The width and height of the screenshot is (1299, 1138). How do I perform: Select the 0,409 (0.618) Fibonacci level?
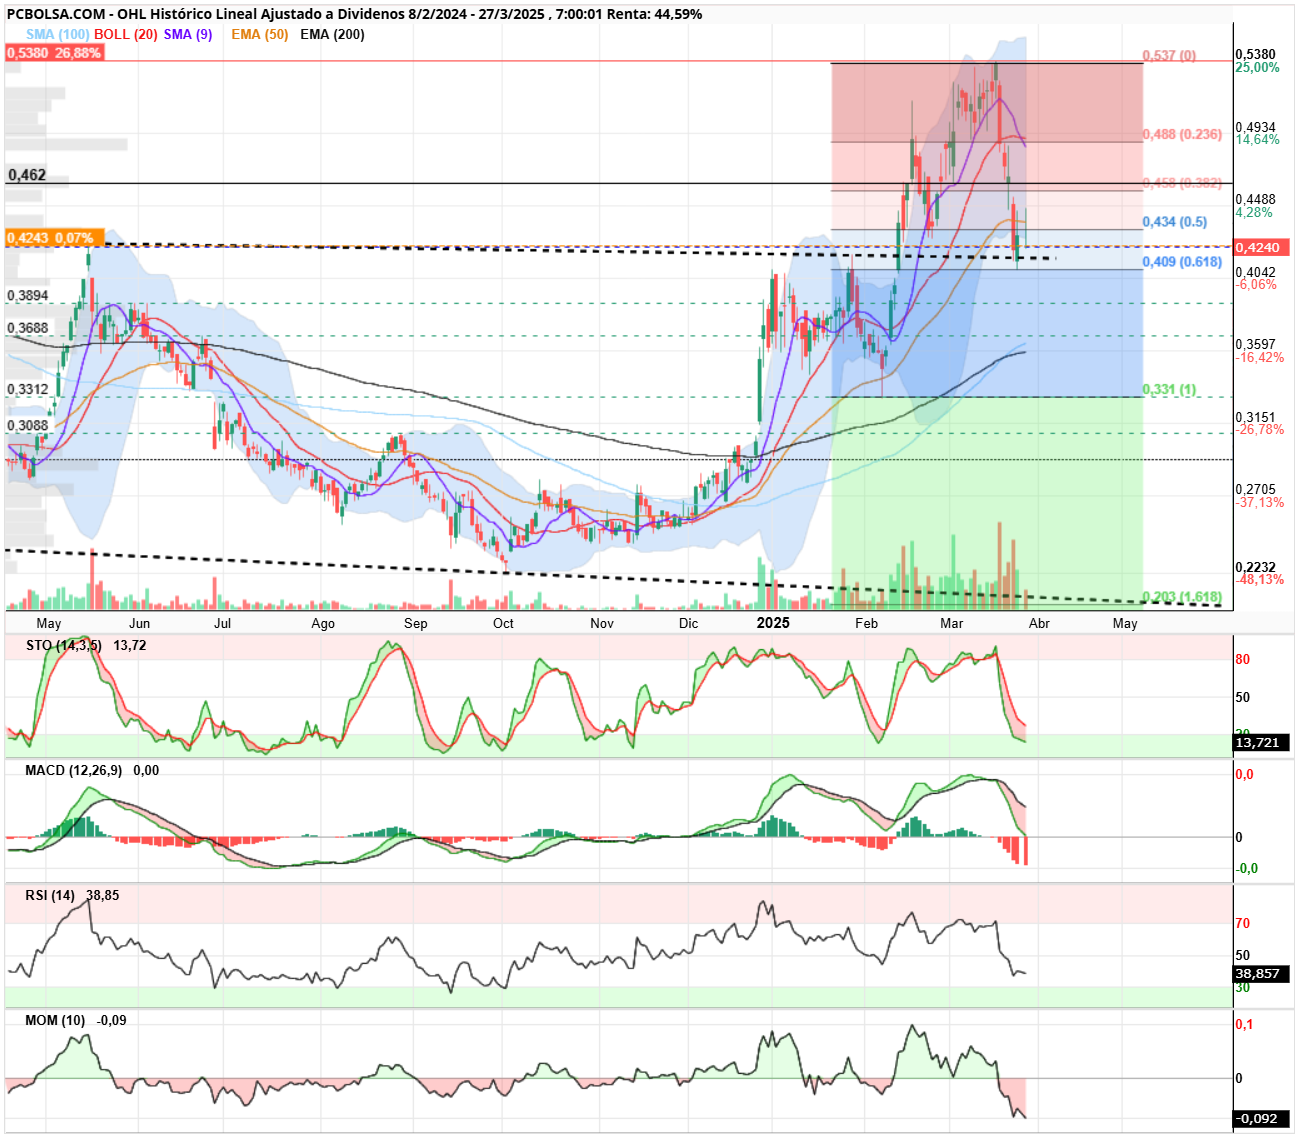[x=1182, y=262]
